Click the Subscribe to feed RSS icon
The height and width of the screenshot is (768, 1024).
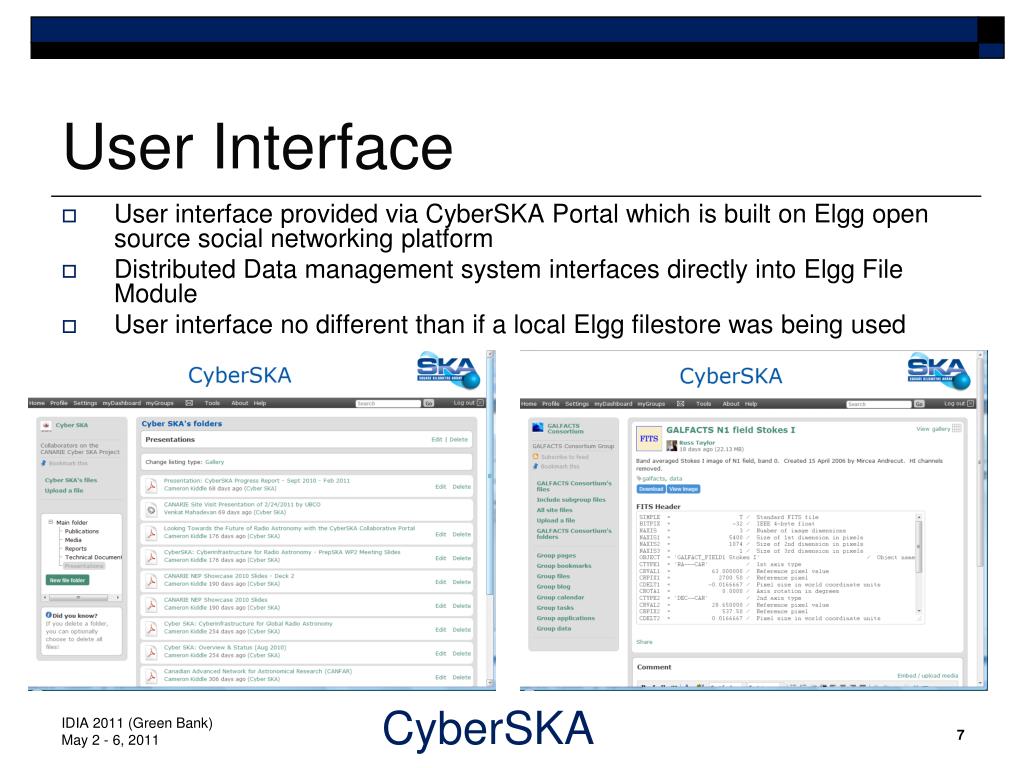(536, 456)
